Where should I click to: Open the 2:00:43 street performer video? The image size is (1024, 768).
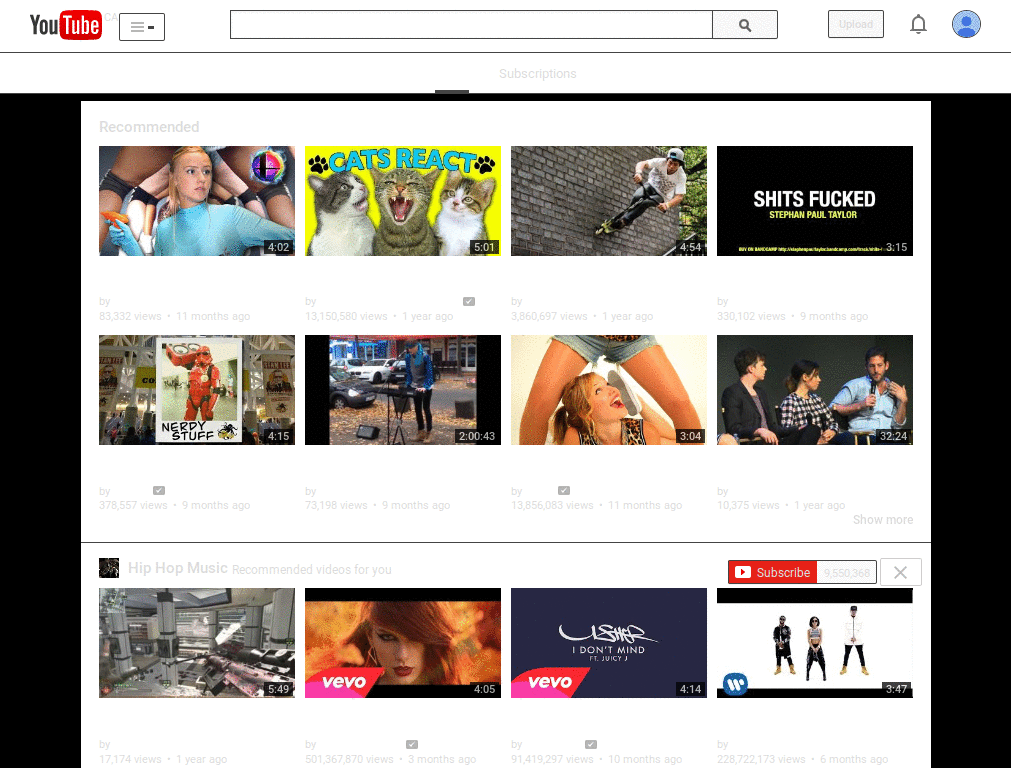tap(403, 390)
